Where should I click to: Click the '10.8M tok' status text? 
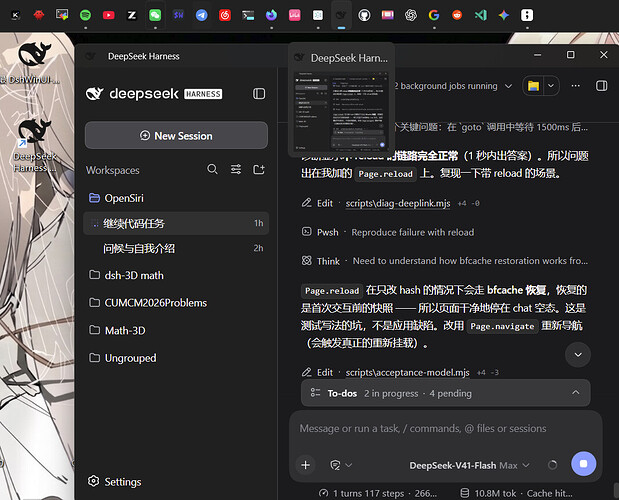495,493
